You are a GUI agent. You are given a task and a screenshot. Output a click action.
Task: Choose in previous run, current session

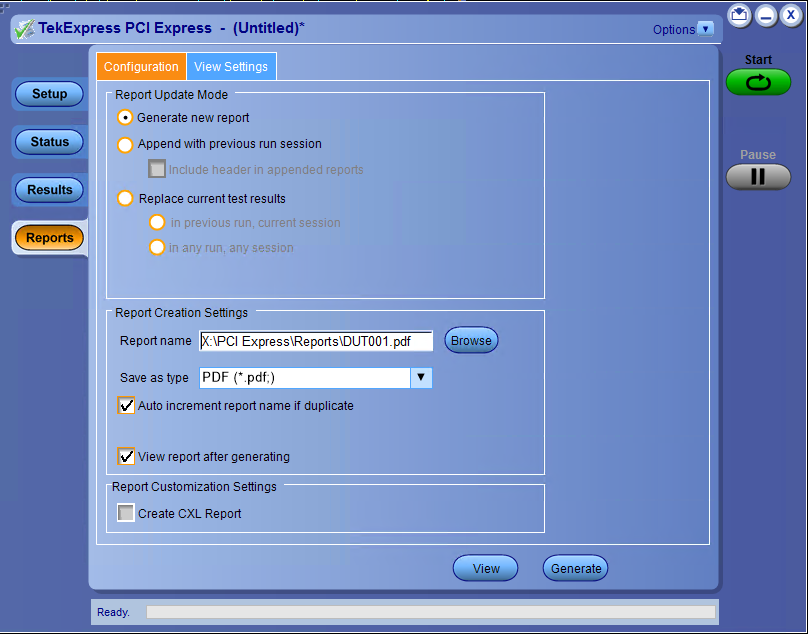157,223
